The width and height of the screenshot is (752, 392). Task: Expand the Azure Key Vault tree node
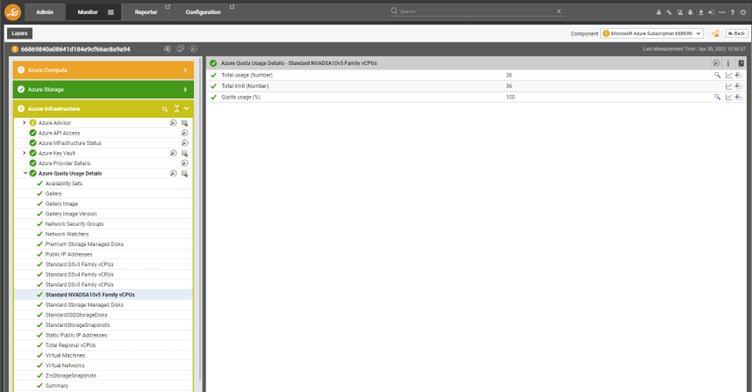[24, 153]
